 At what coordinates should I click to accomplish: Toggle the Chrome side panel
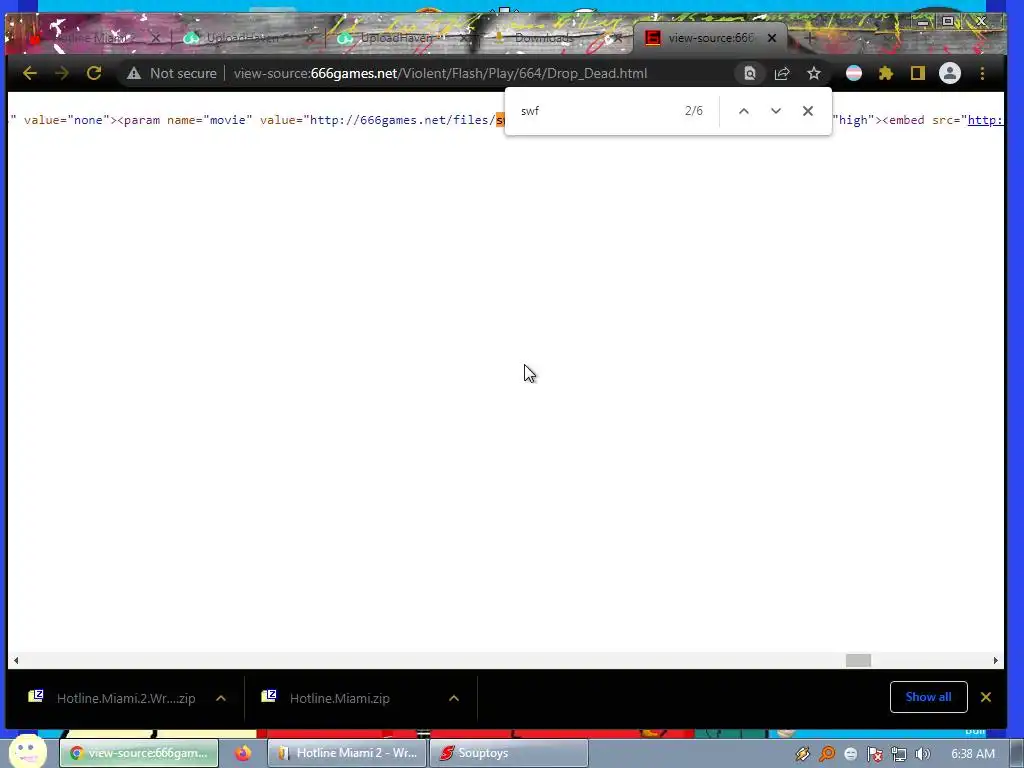tap(918, 73)
